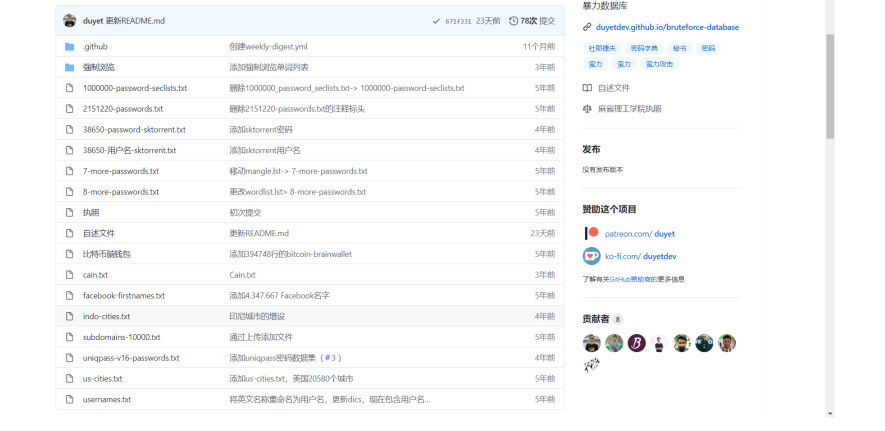Click the purple B contributor avatar
The height and width of the screenshot is (431, 885).
(x=637, y=343)
